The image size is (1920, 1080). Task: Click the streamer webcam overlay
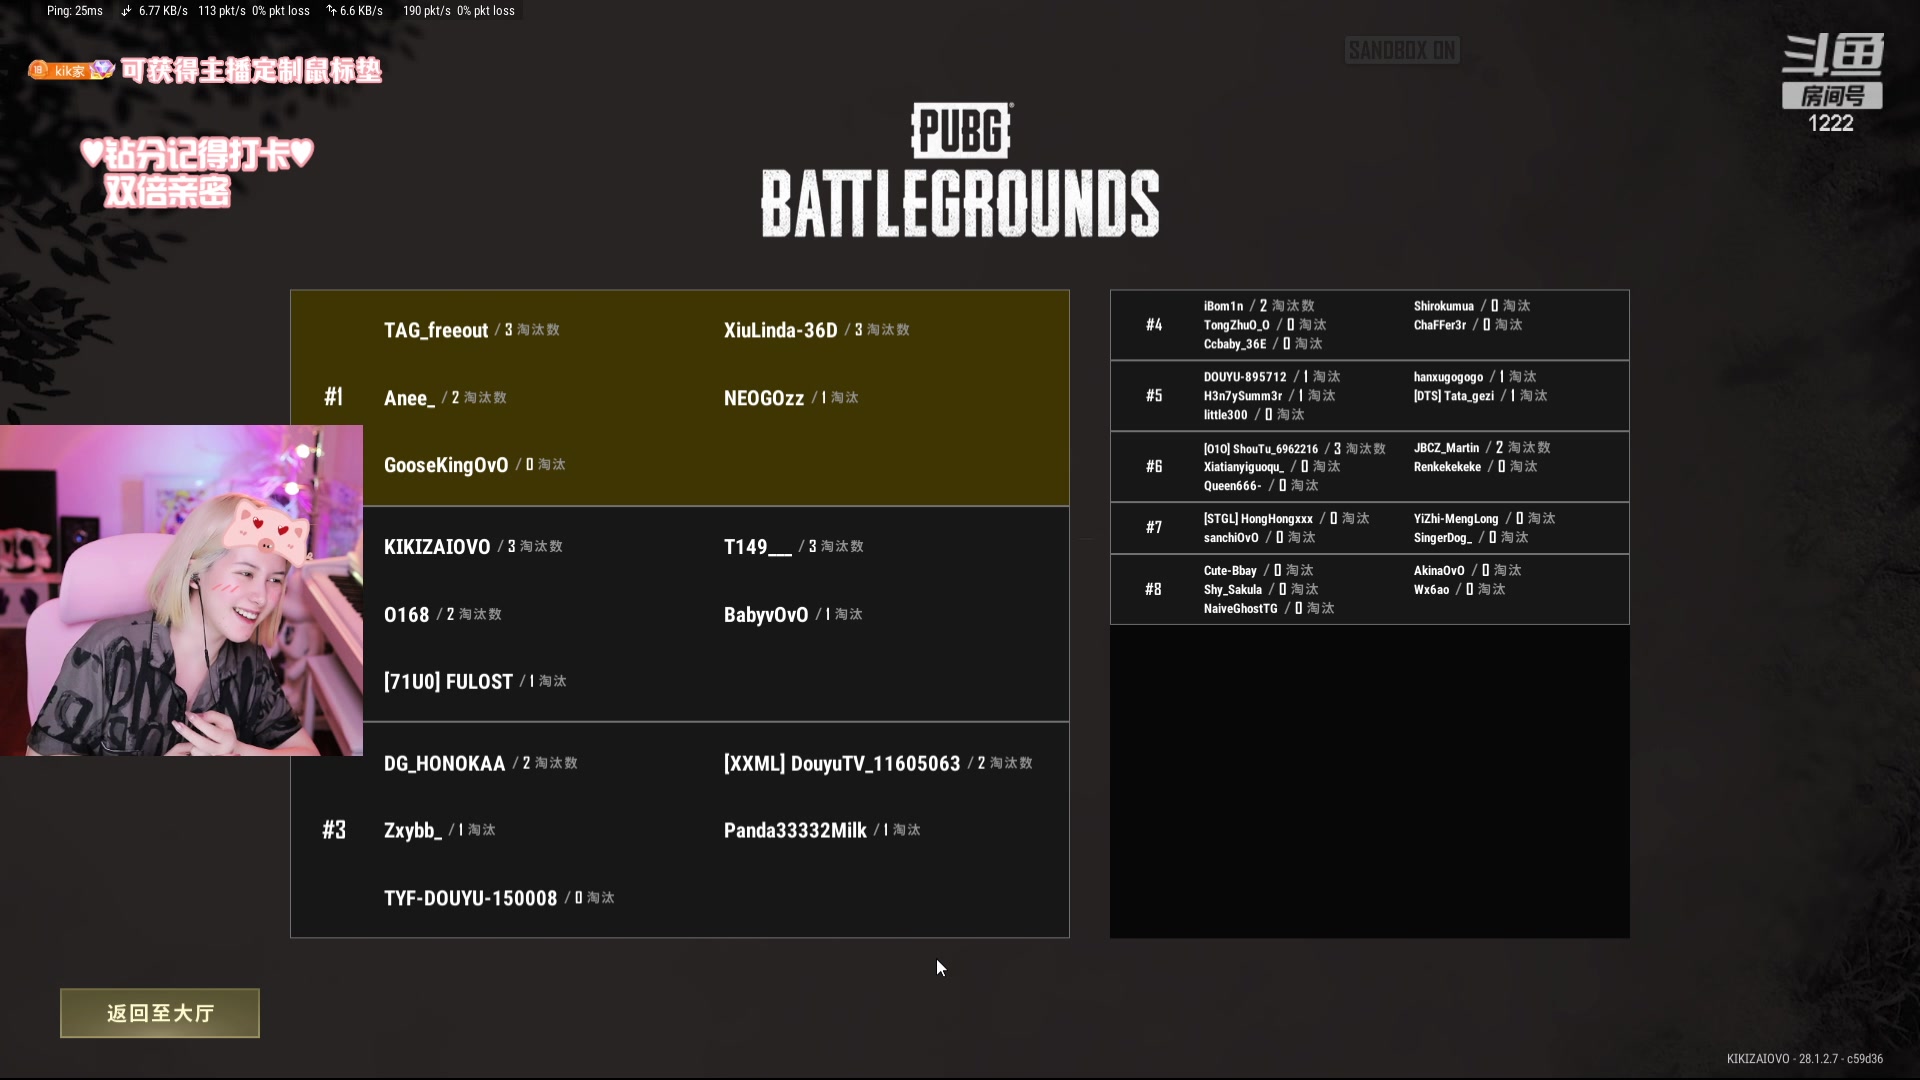pos(181,590)
